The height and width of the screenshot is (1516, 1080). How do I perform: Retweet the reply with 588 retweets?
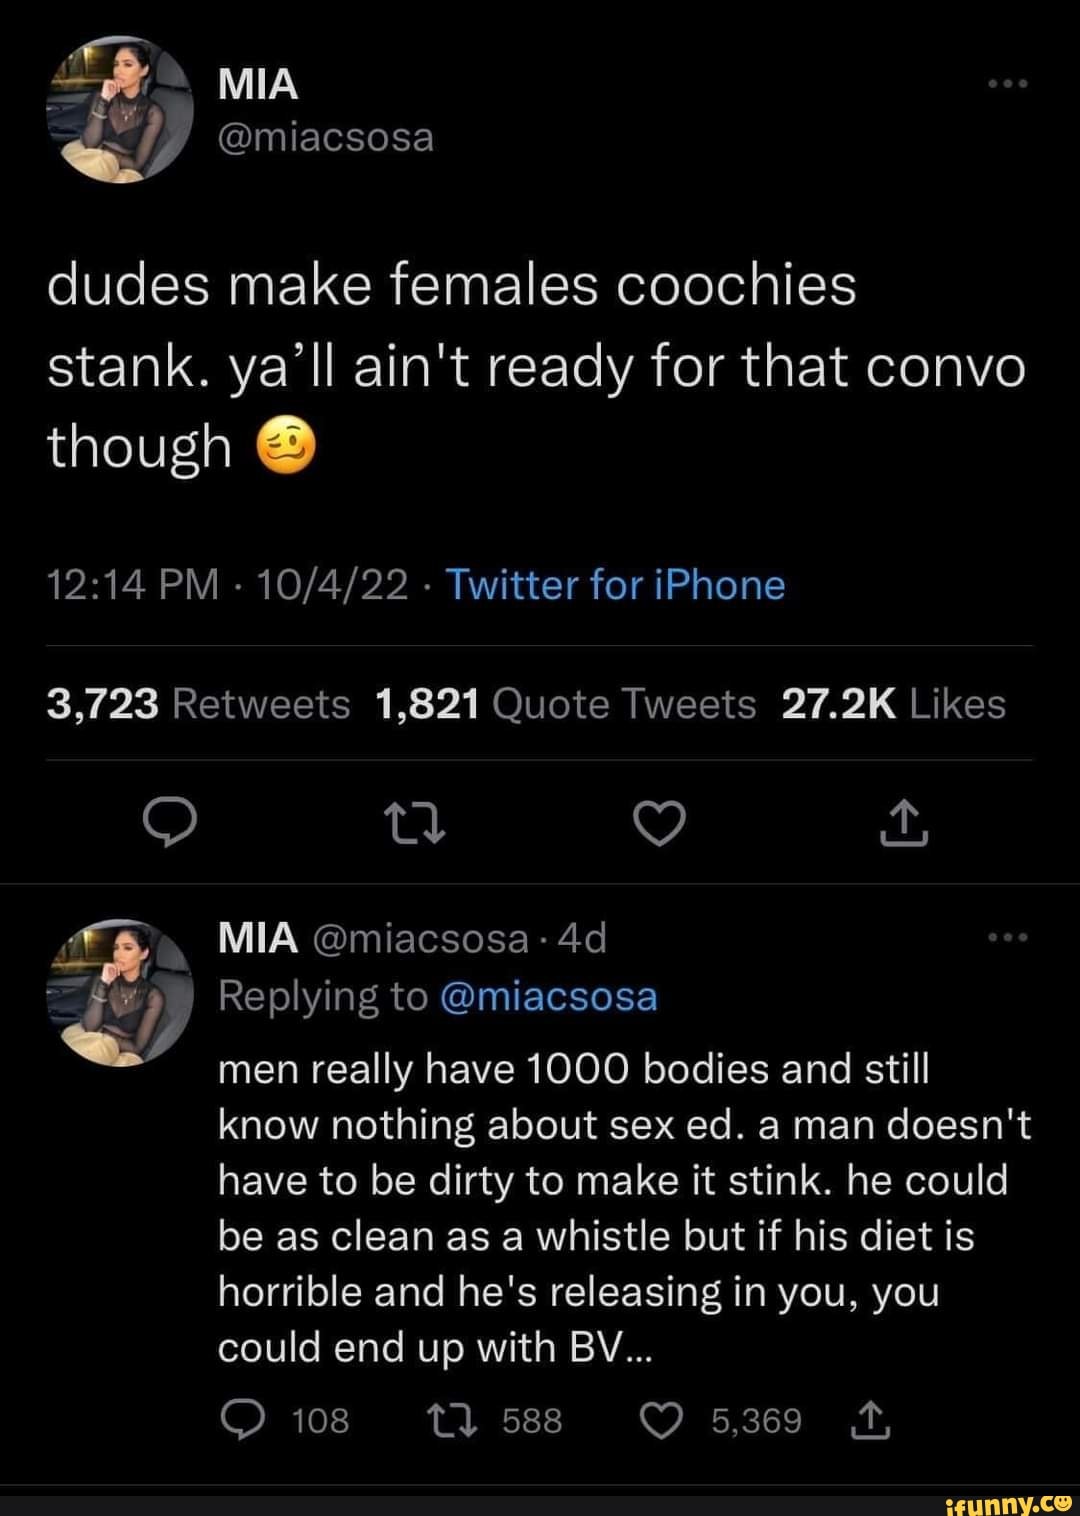point(443,1421)
